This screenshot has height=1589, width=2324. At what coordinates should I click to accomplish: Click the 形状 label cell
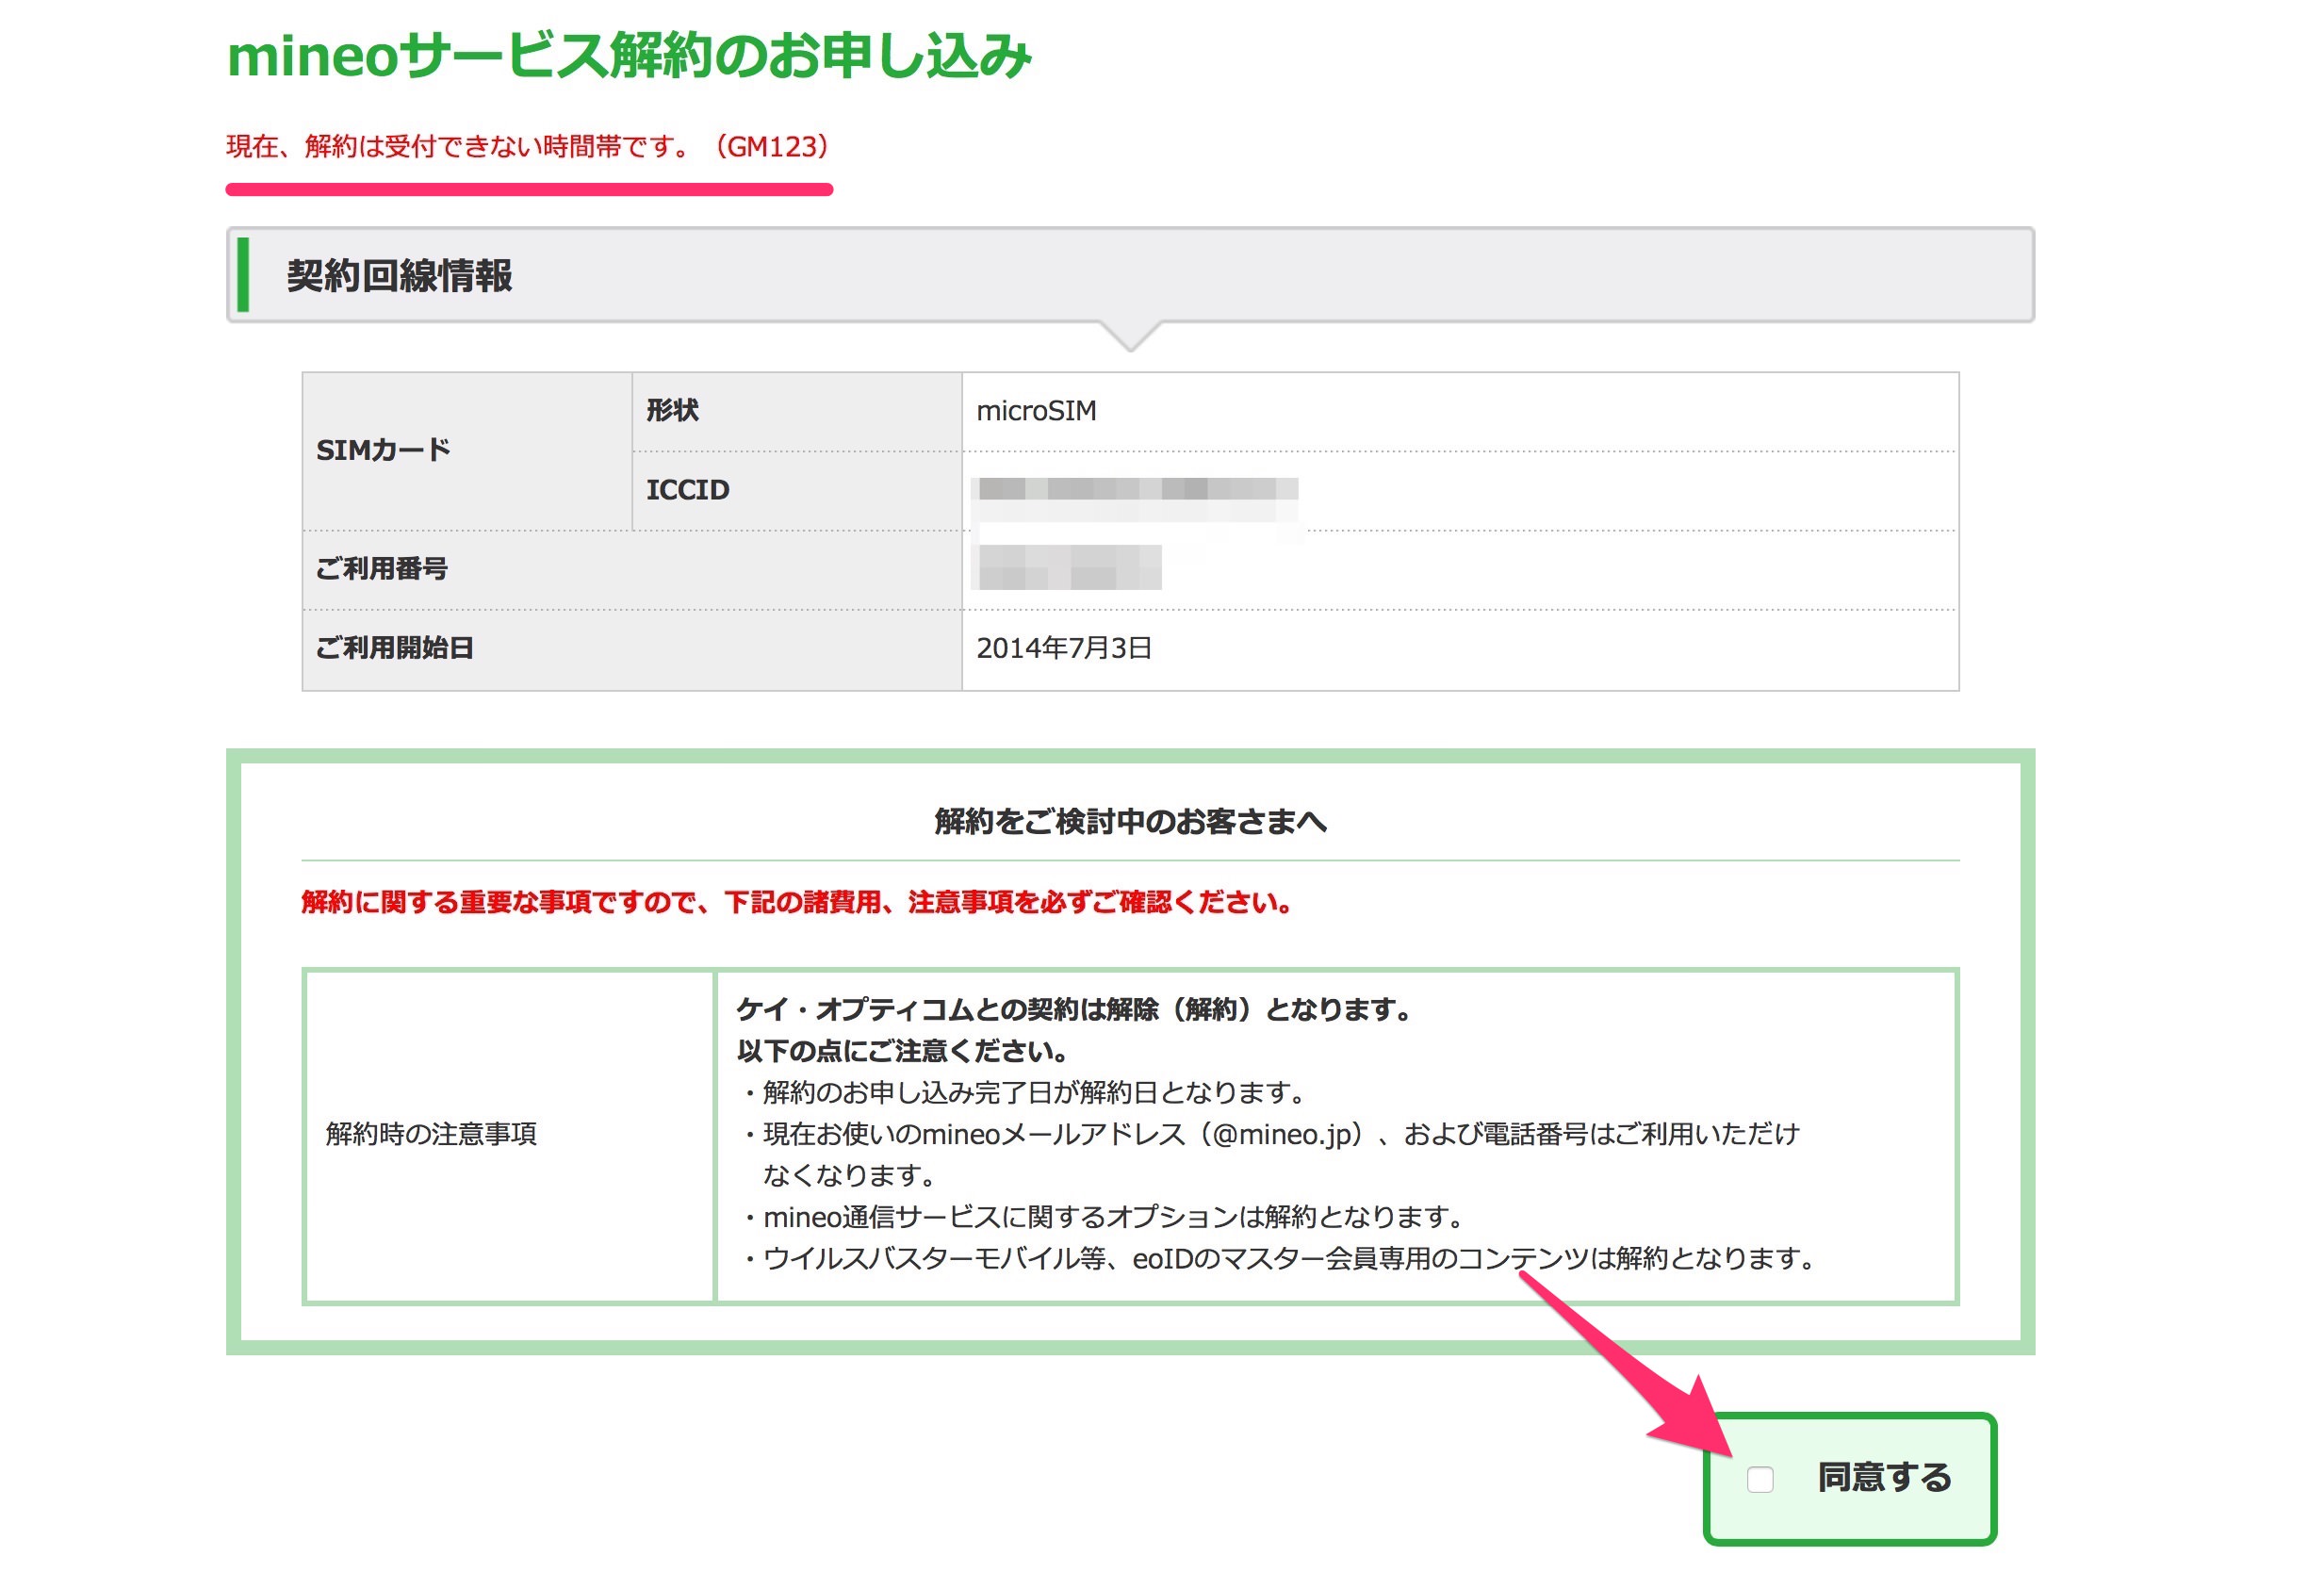797,411
